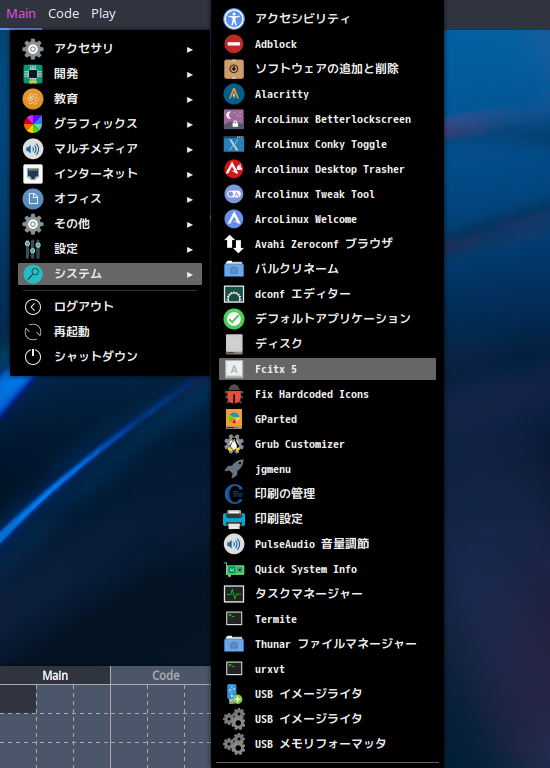
Task: Open the Alacritty terminal icon
Action: pyautogui.click(x=234, y=94)
